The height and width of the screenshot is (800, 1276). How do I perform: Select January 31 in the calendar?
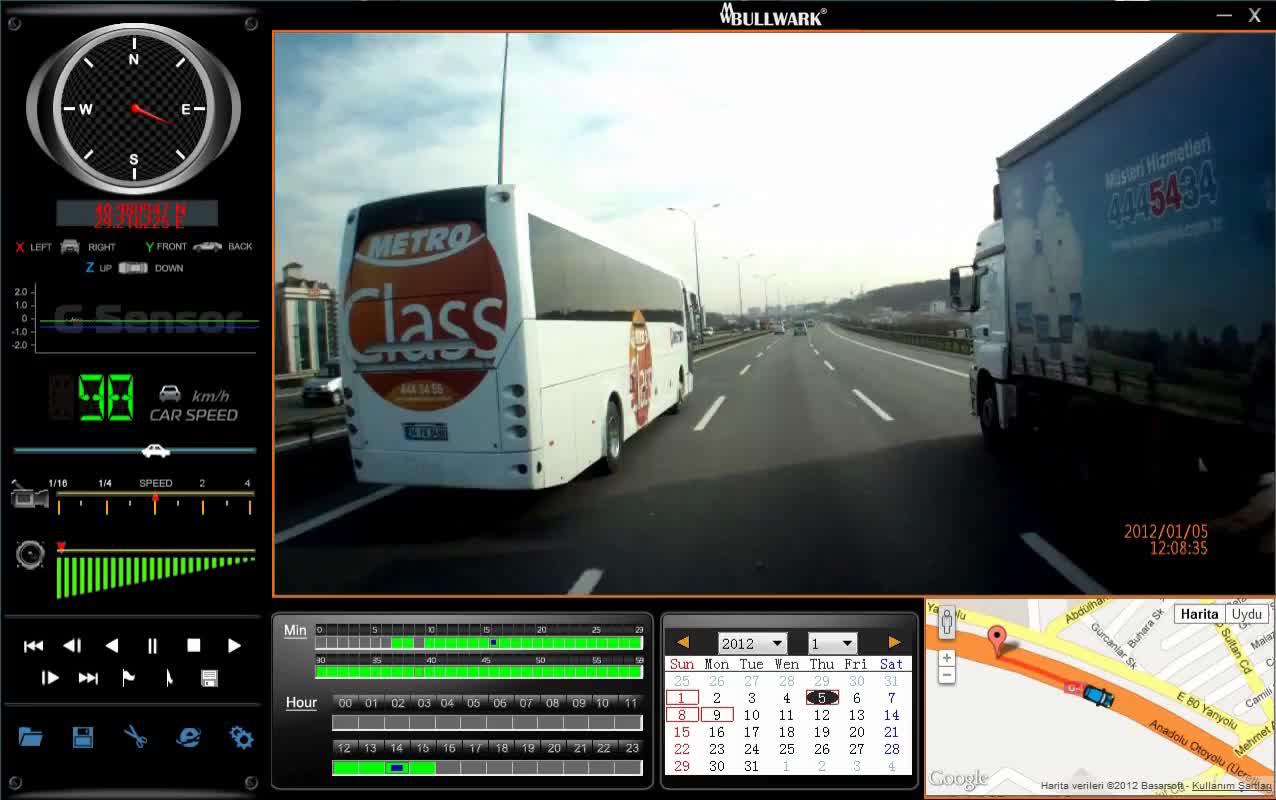[752, 766]
